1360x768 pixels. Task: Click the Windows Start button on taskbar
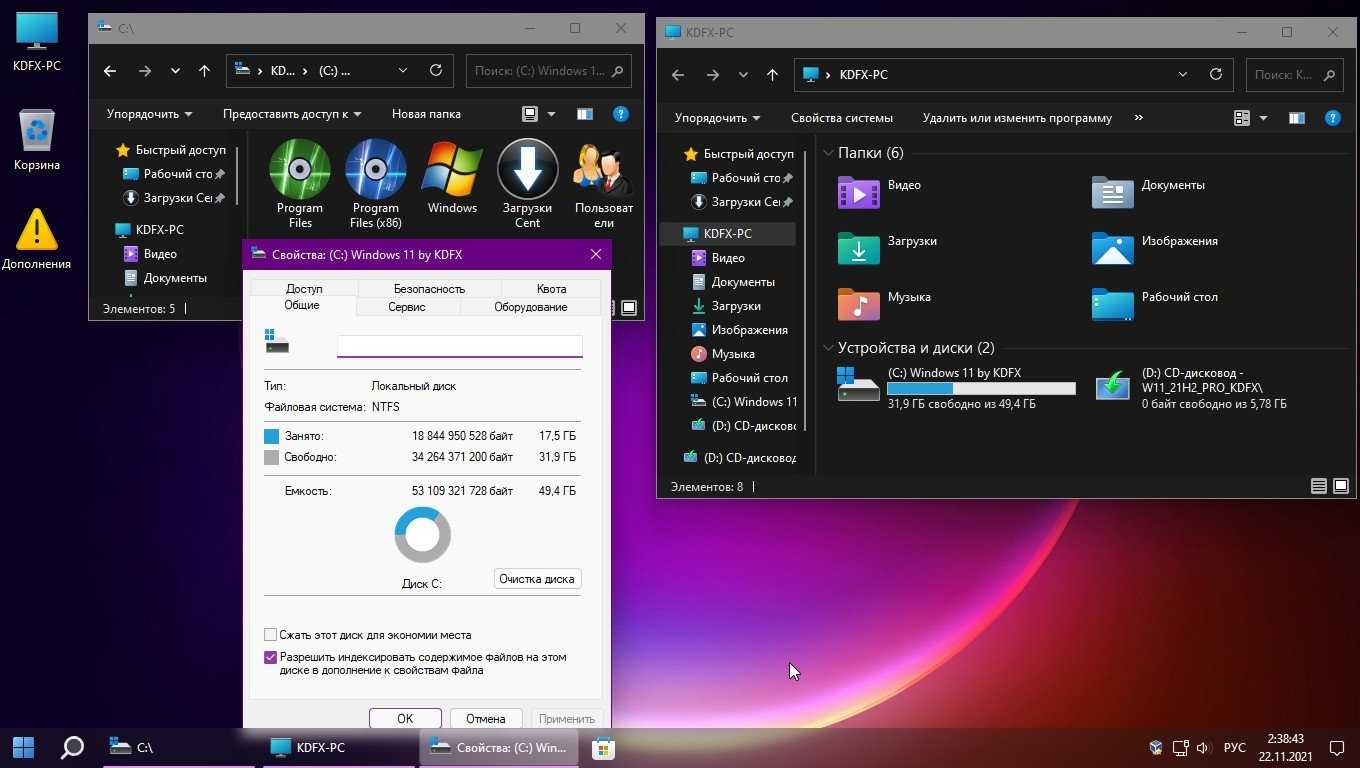coord(23,747)
